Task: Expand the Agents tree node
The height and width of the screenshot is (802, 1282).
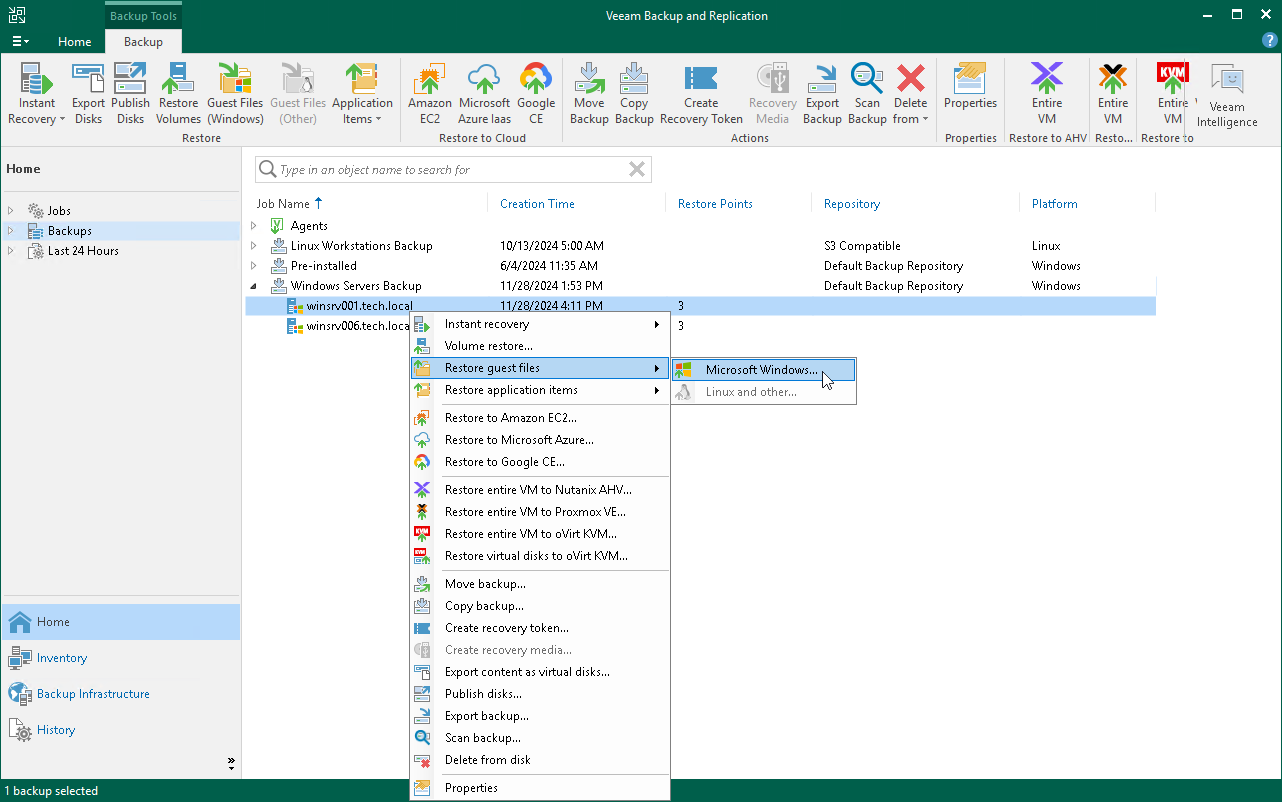Action: [254, 226]
